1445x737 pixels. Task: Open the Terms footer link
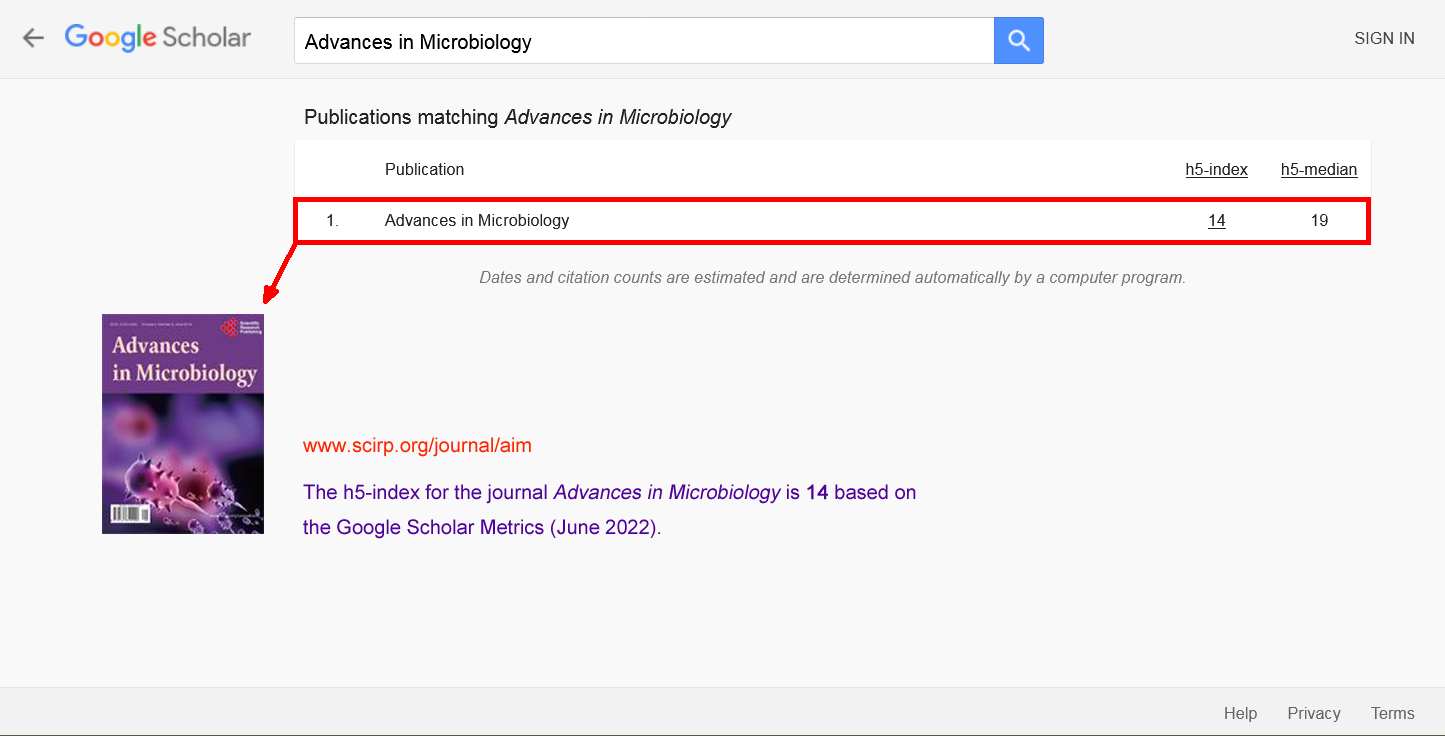pos(1392,713)
